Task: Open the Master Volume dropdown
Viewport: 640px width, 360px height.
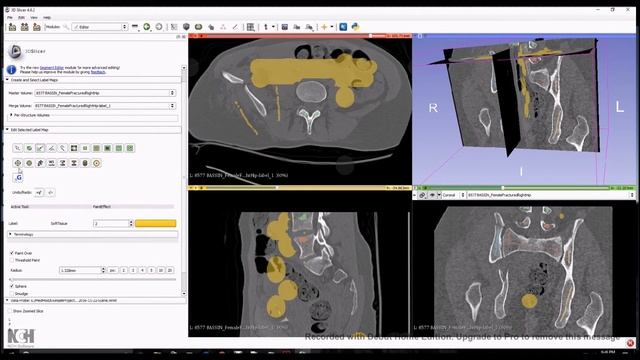Action: (105, 93)
